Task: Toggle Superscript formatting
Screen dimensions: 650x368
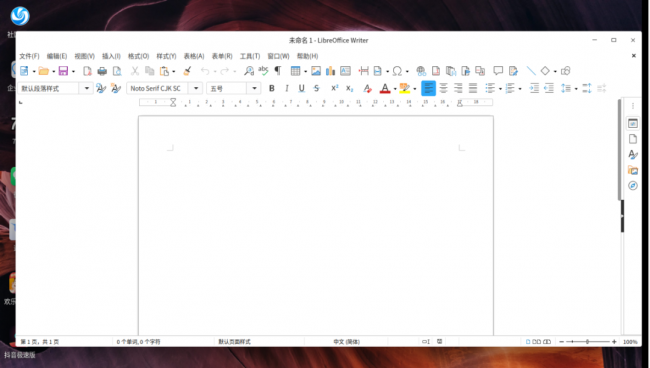Action: click(335, 88)
